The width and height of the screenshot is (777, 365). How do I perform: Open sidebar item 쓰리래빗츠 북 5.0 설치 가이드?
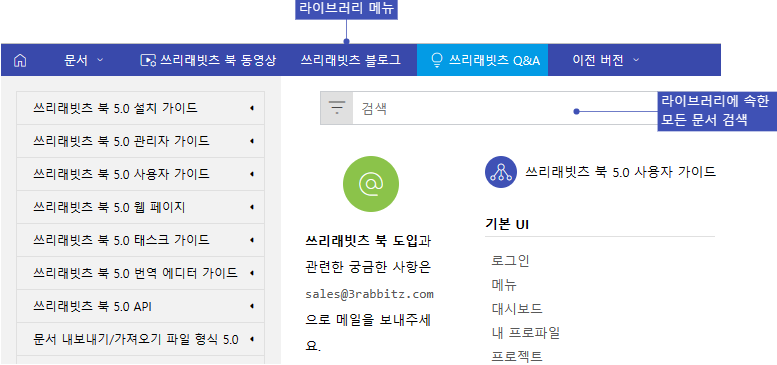140,108
